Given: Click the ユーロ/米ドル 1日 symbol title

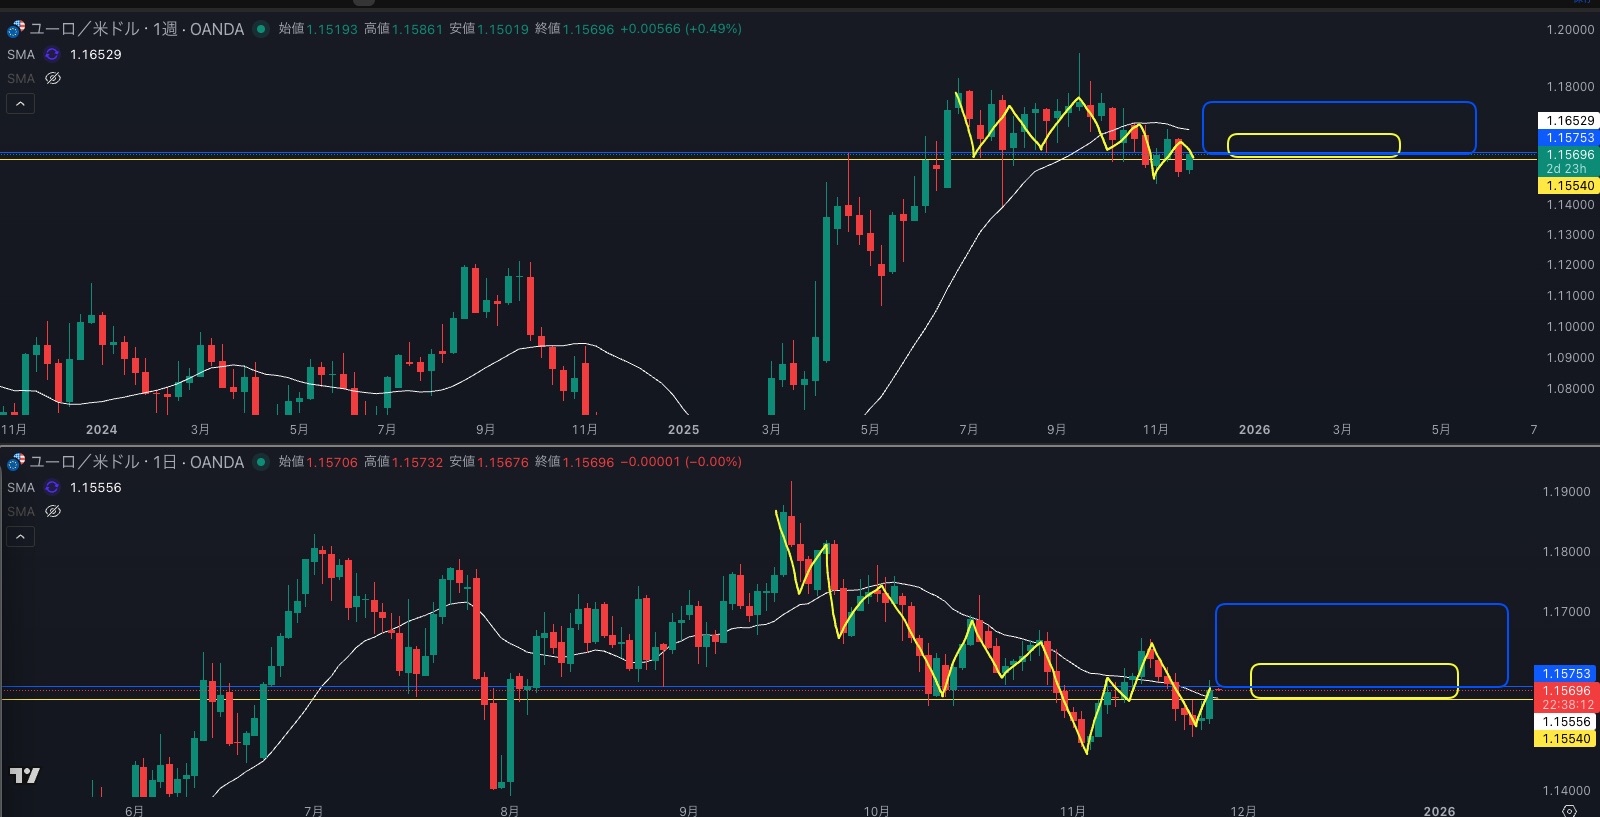Looking at the screenshot, I should [x=136, y=462].
